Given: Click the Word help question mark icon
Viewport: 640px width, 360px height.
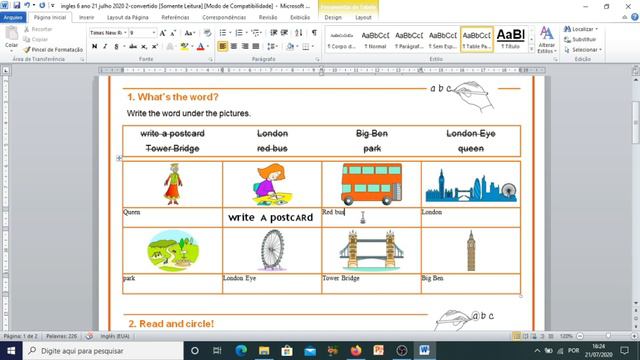Looking at the screenshot, I should tap(634, 17).
